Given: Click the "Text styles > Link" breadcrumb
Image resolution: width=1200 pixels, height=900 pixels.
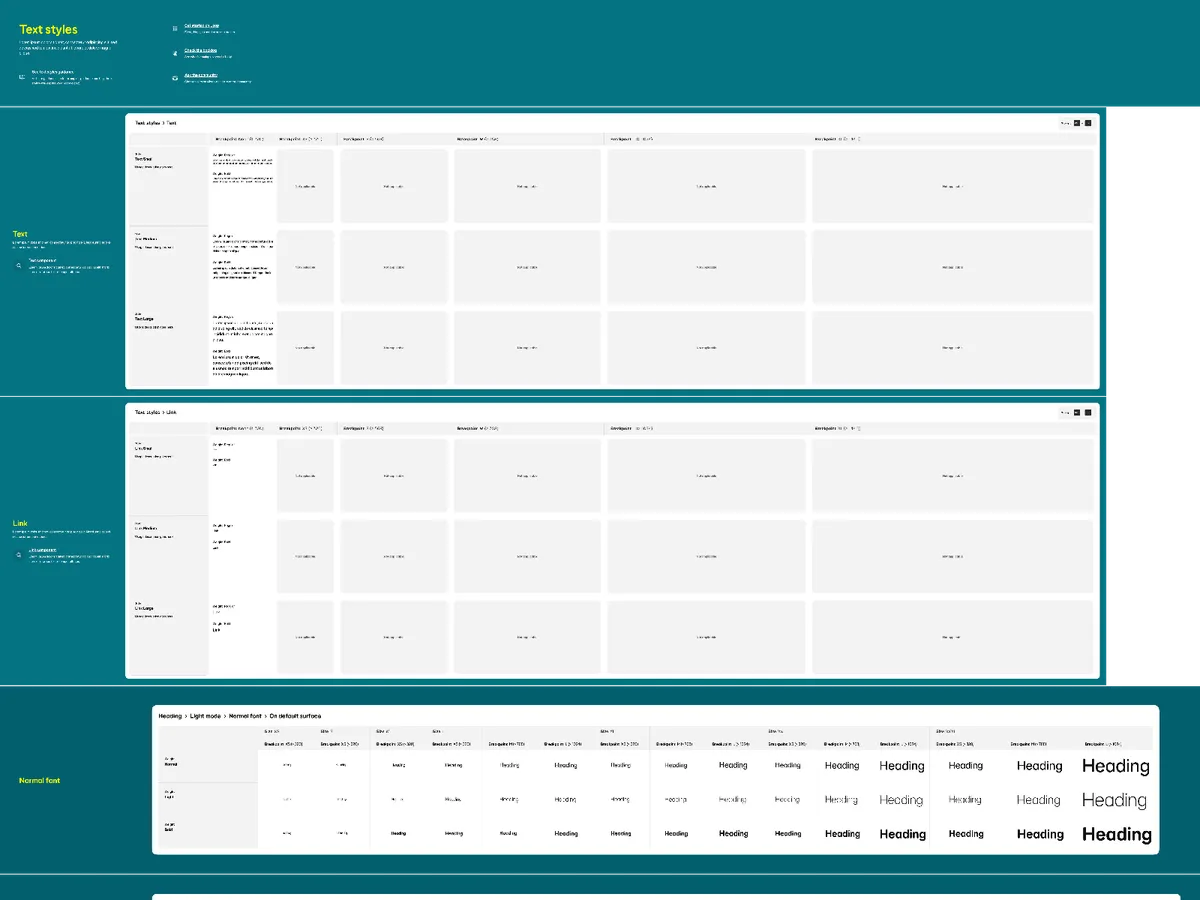Looking at the screenshot, I should pos(156,412).
